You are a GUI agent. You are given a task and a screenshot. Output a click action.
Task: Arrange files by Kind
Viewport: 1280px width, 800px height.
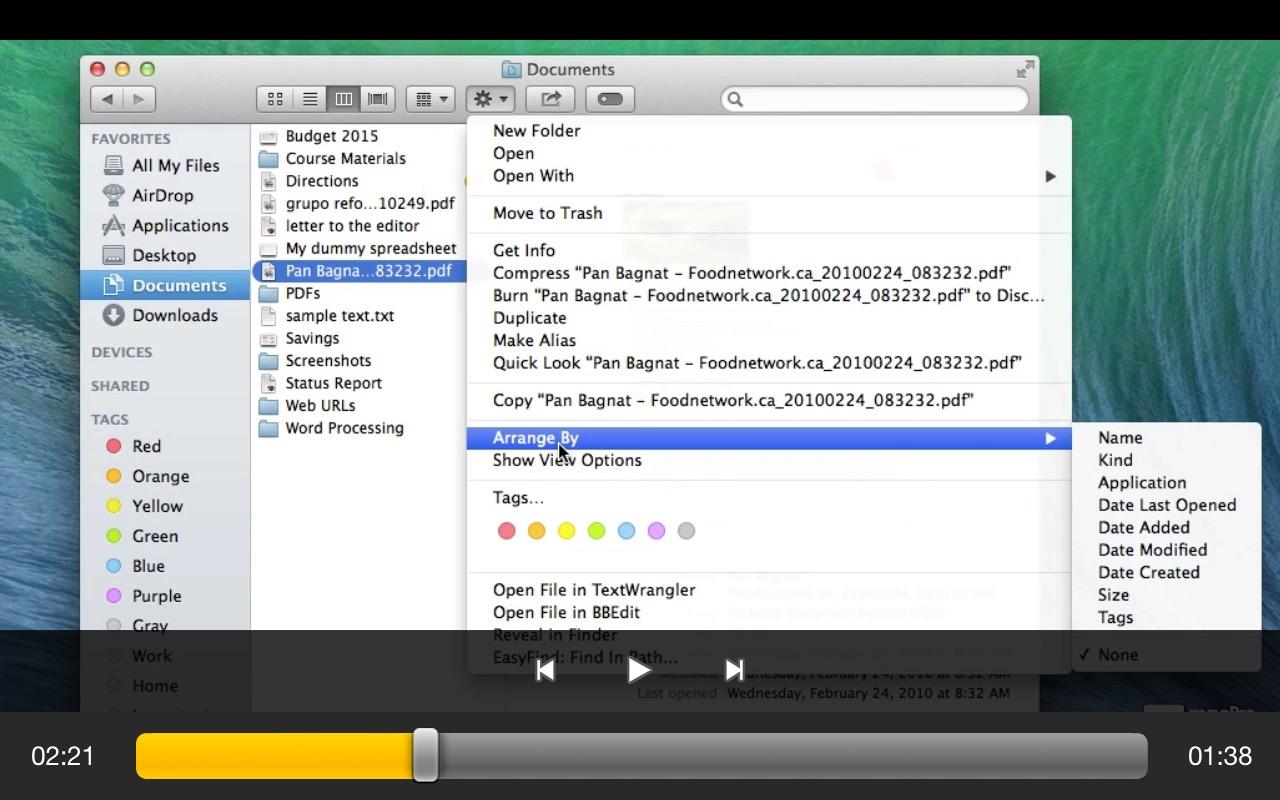pyautogui.click(x=1115, y=460)
